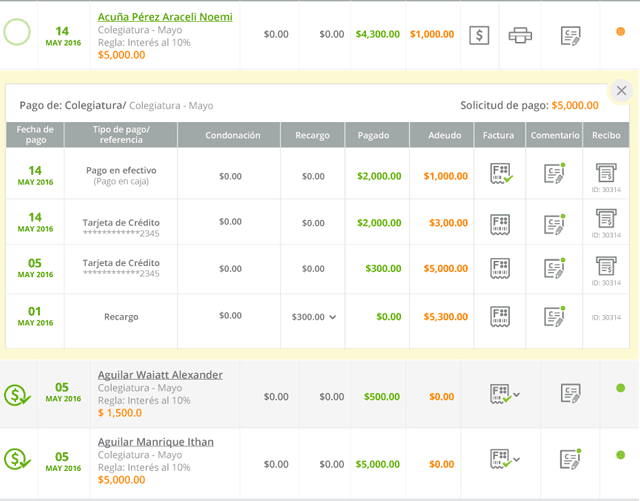Open receipt icon for 05 MAY $300.00 payment

tap(606, 266)
